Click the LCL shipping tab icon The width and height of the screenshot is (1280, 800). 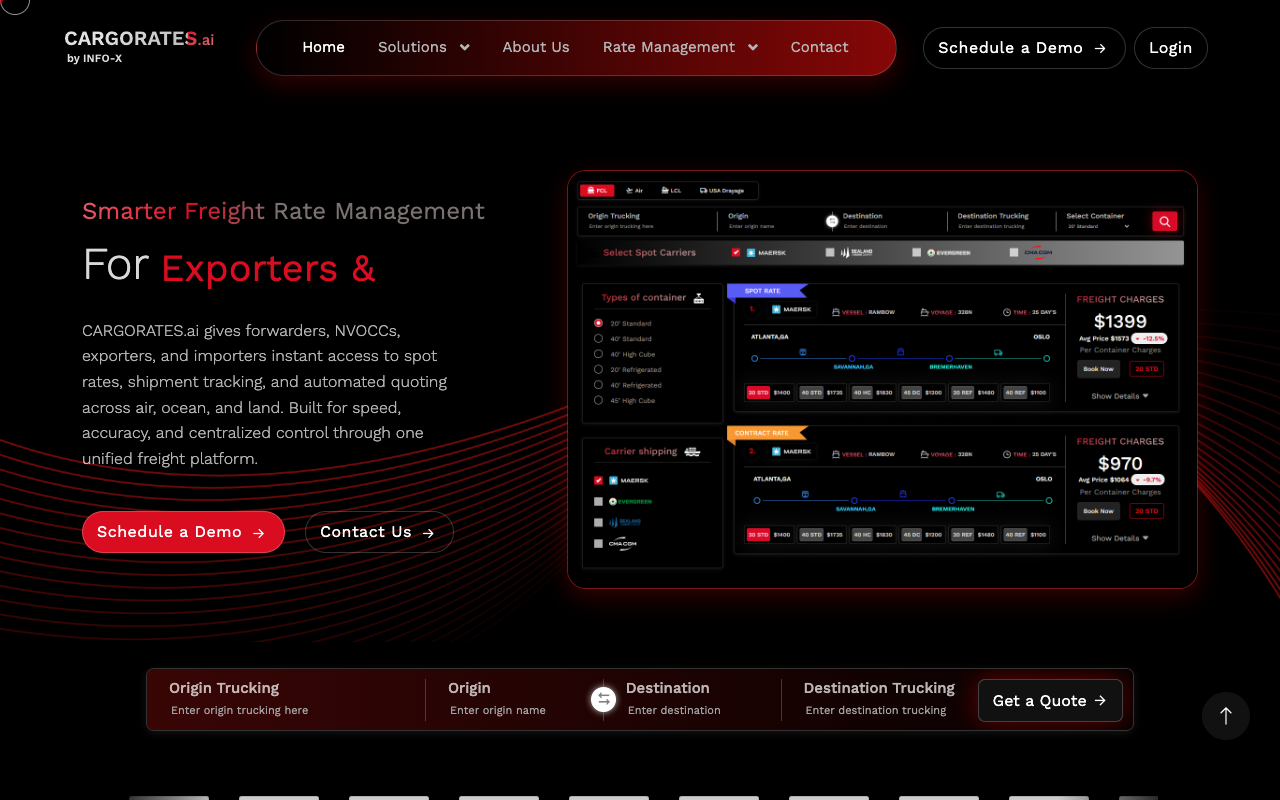click(x=667, y=191)
